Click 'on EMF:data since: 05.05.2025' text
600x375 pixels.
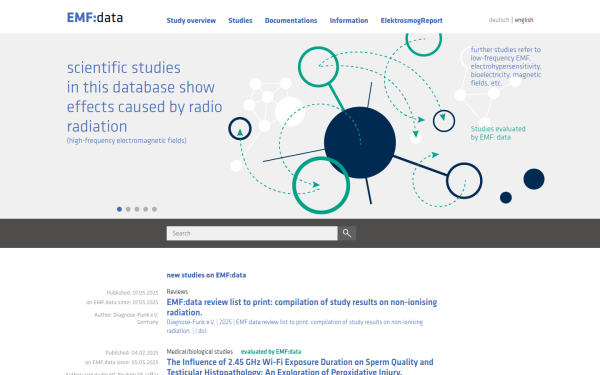click(121, 362)
